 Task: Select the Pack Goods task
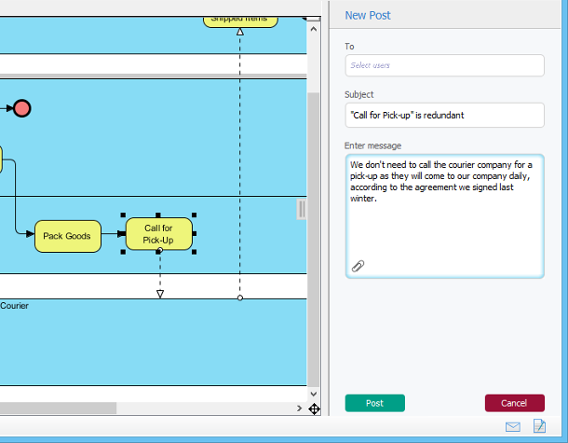pyautogui.click(x=68, y=236)
